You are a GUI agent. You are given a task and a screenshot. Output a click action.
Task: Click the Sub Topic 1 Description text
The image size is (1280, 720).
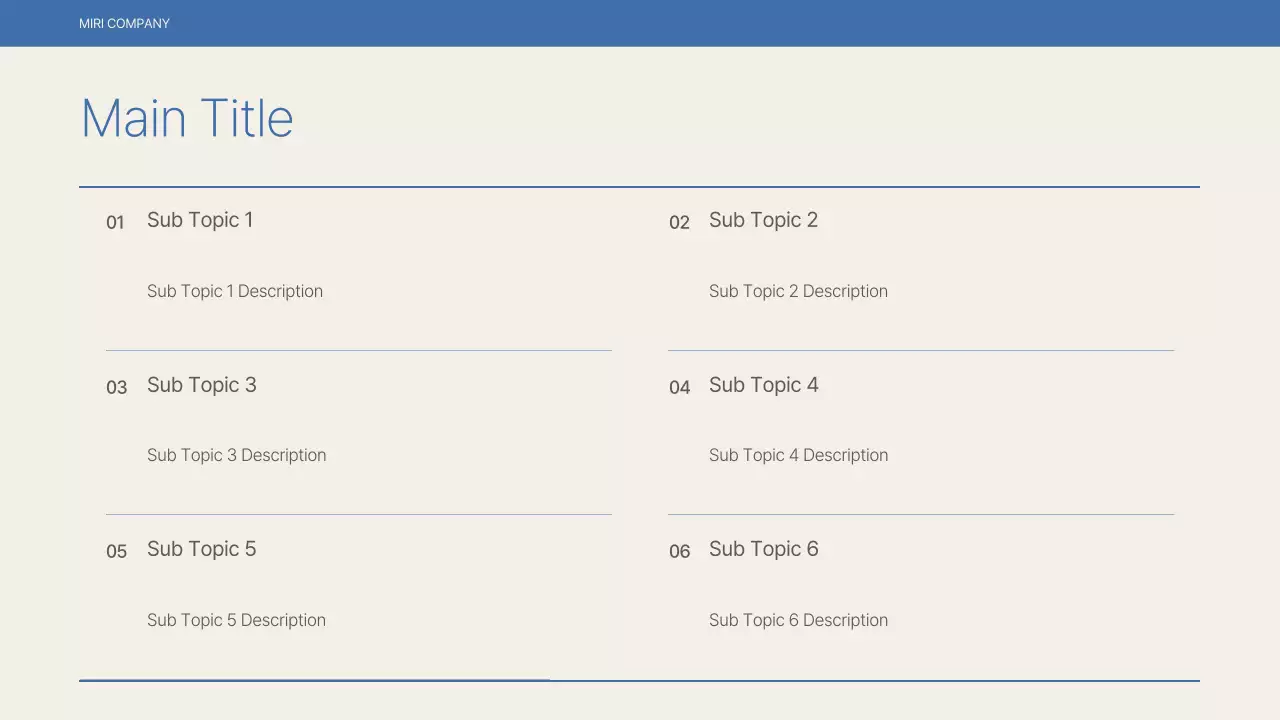tap(235, 291)
